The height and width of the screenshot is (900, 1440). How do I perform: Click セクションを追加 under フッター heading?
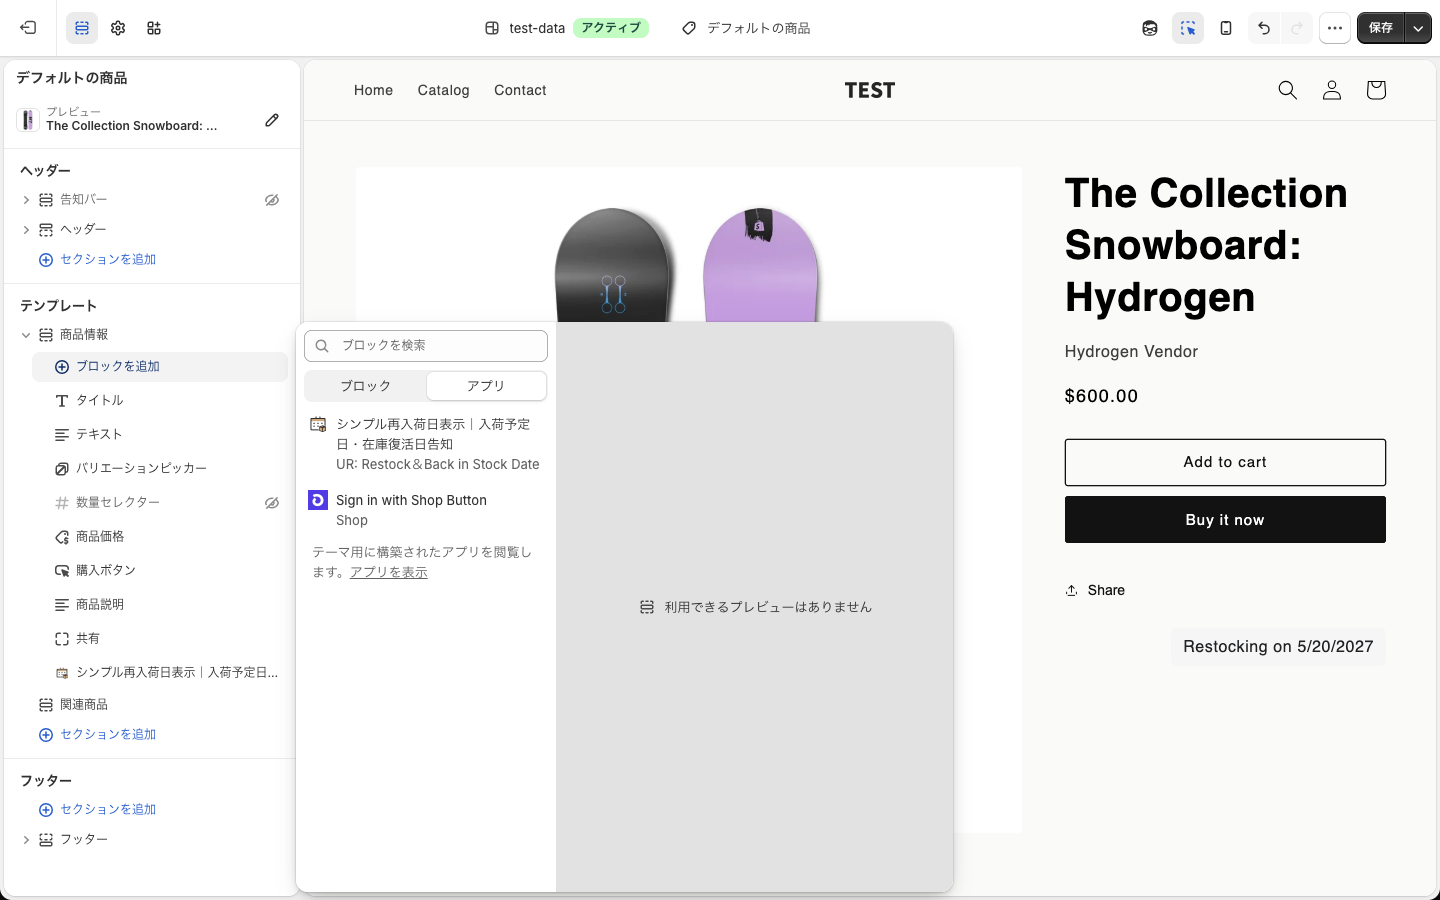[98, 809]
